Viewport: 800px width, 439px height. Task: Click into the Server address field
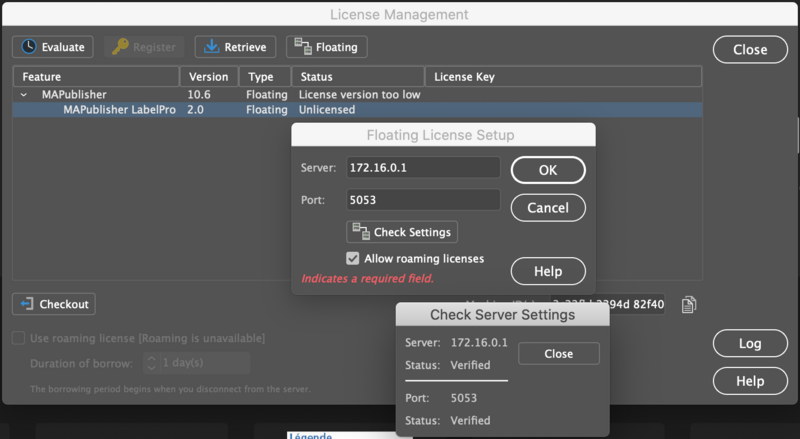pos(422,168)
